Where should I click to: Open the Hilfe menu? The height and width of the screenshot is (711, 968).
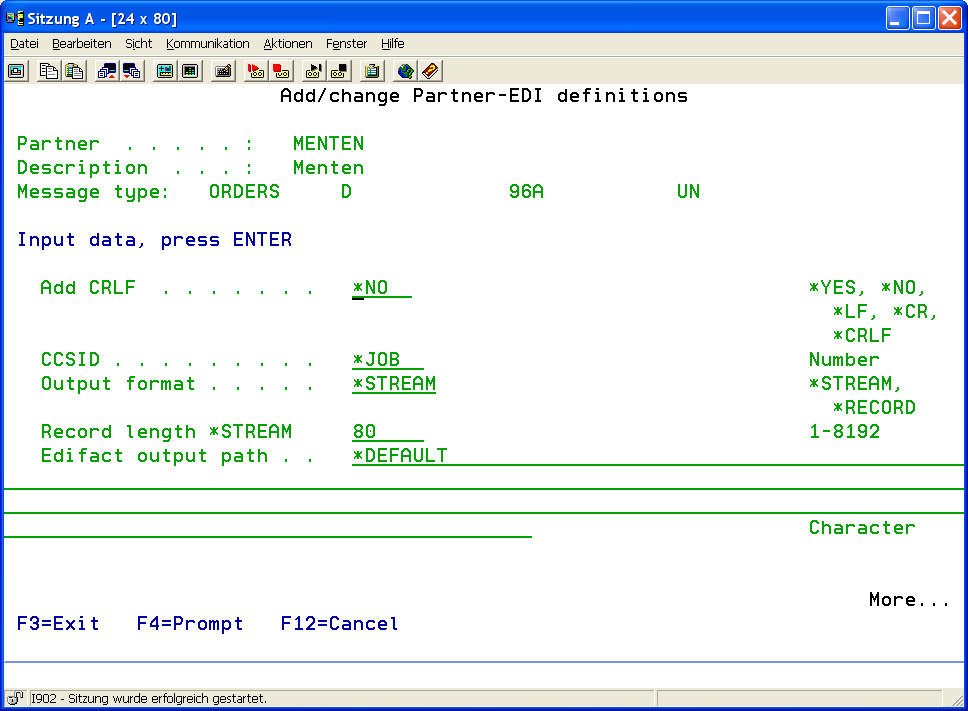pos(392,44)
